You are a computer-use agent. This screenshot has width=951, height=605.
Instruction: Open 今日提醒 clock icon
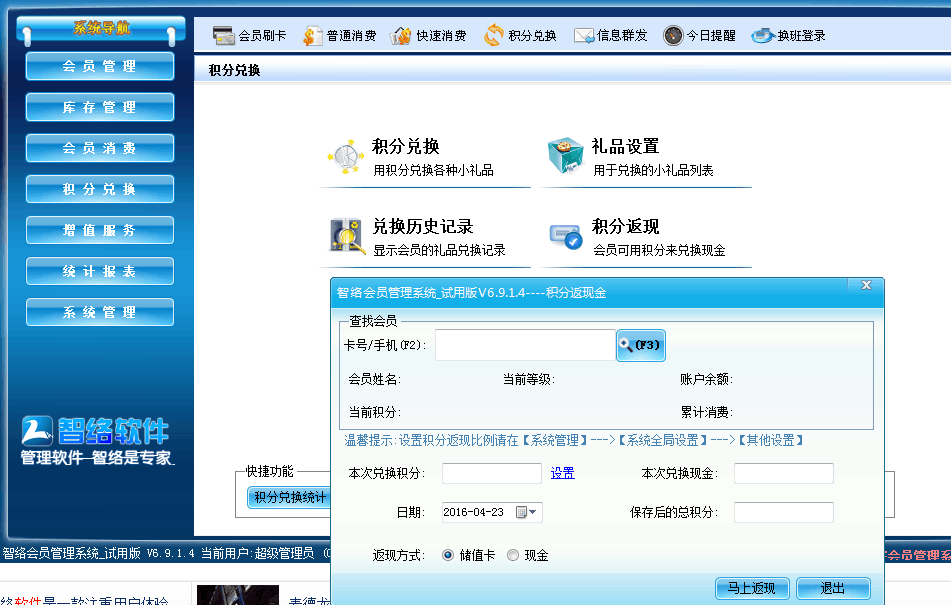pos(673,36)
